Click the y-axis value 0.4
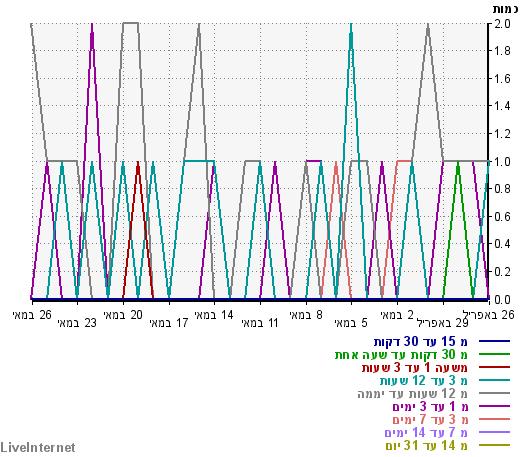The image size is (520, 457). [x=502, y=244]
